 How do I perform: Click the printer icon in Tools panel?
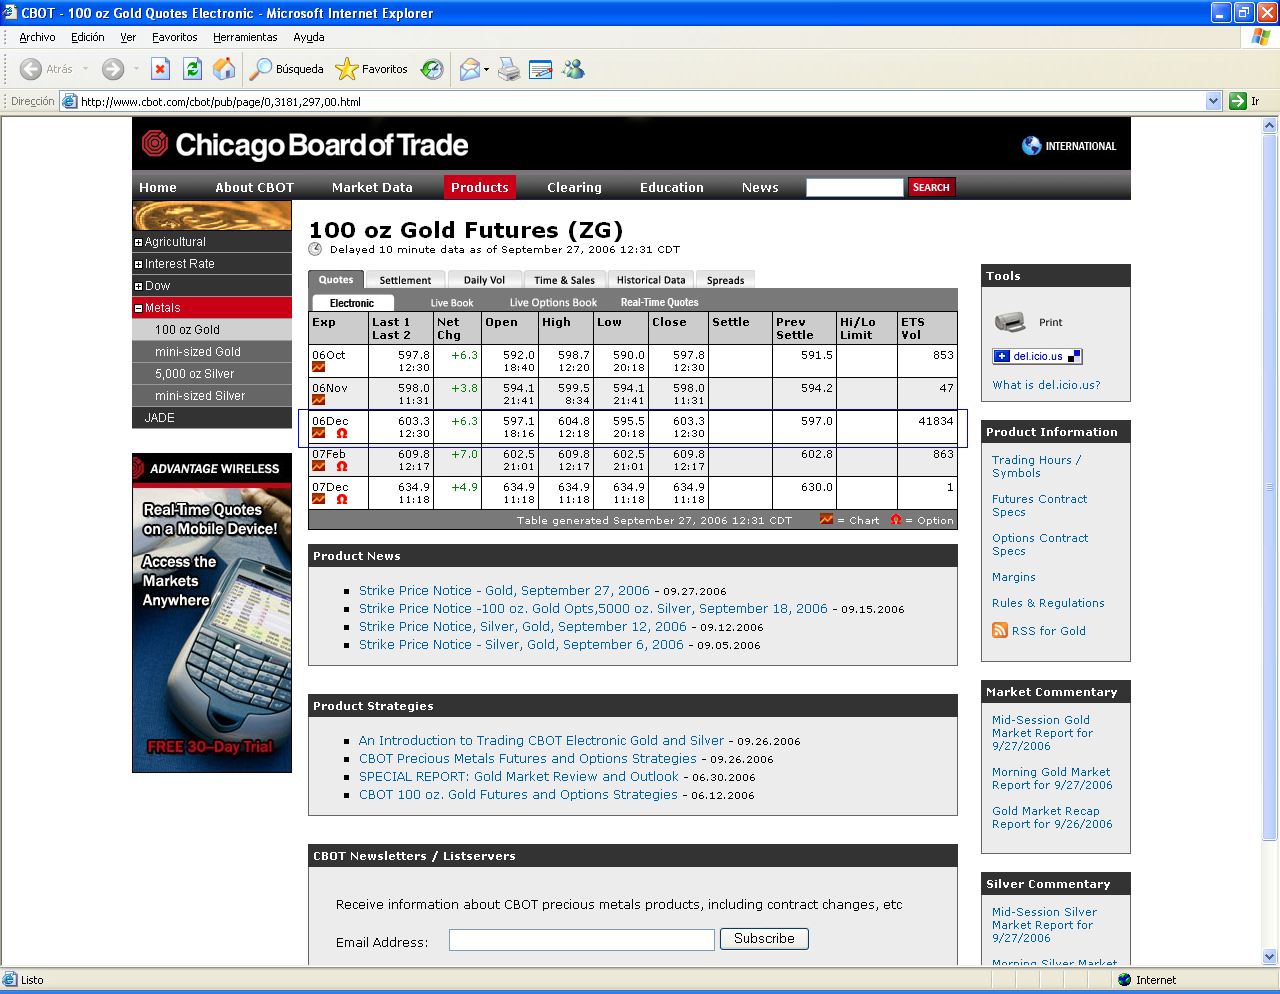[1010, 322]
